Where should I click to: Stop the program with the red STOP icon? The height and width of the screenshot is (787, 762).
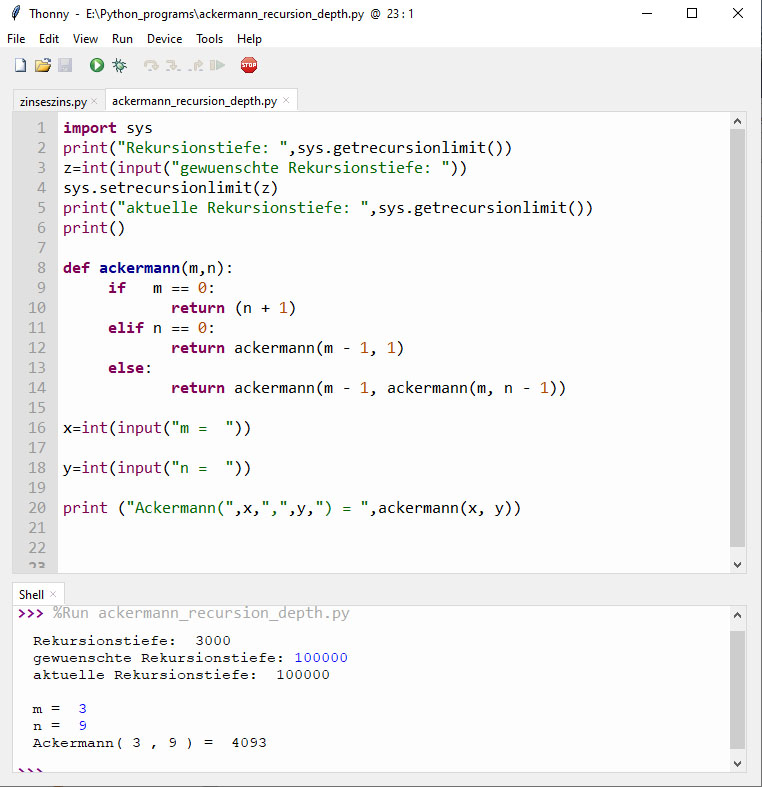click(249, 65)
